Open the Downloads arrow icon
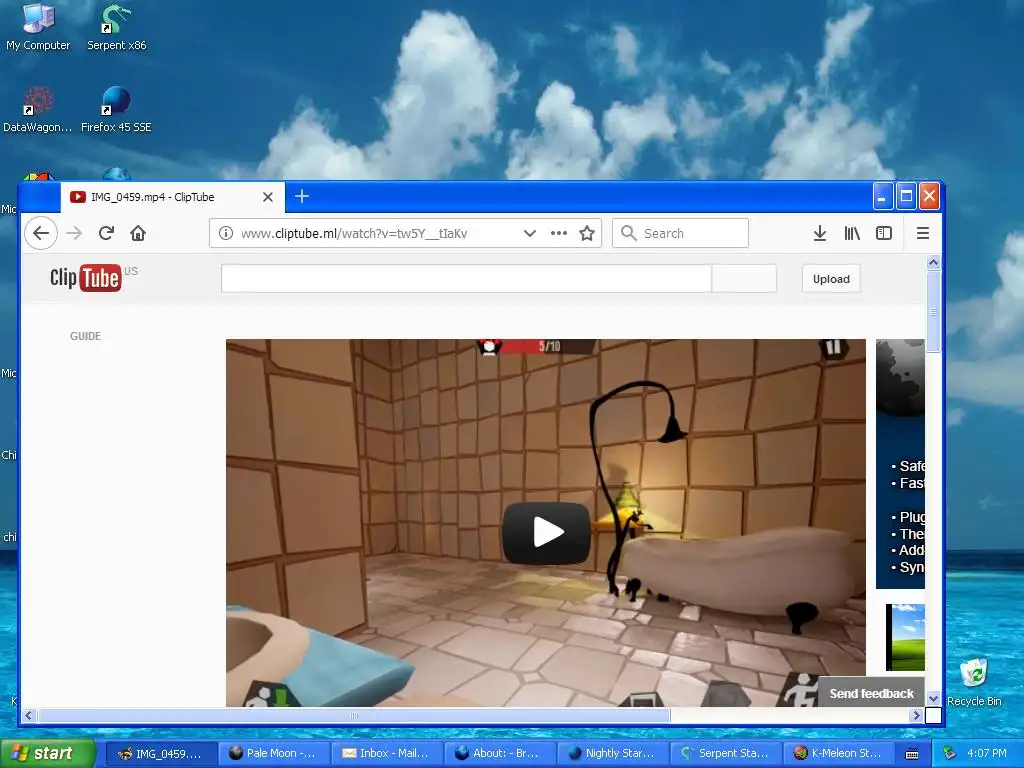 [x=820, y=233]
